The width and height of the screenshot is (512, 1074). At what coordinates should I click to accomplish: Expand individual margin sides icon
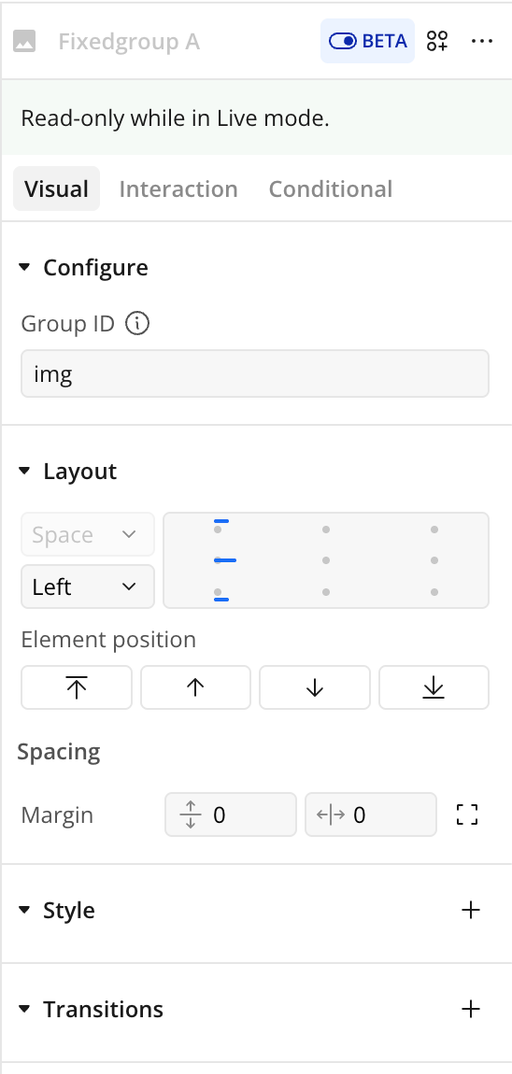(467, 814)
